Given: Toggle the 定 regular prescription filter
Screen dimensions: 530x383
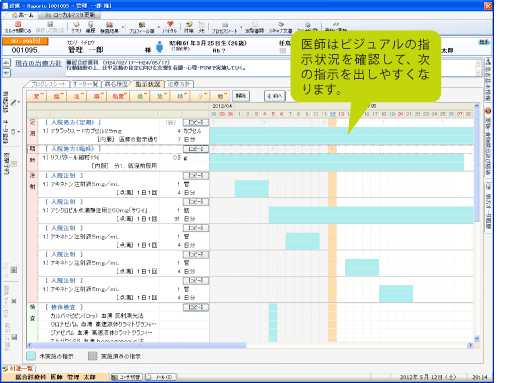Looking at the screenshot, I should pos(36,96).
